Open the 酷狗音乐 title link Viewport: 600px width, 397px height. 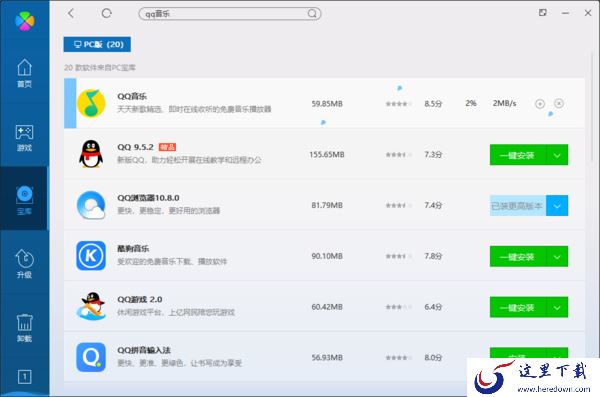[x=133, y=249]
